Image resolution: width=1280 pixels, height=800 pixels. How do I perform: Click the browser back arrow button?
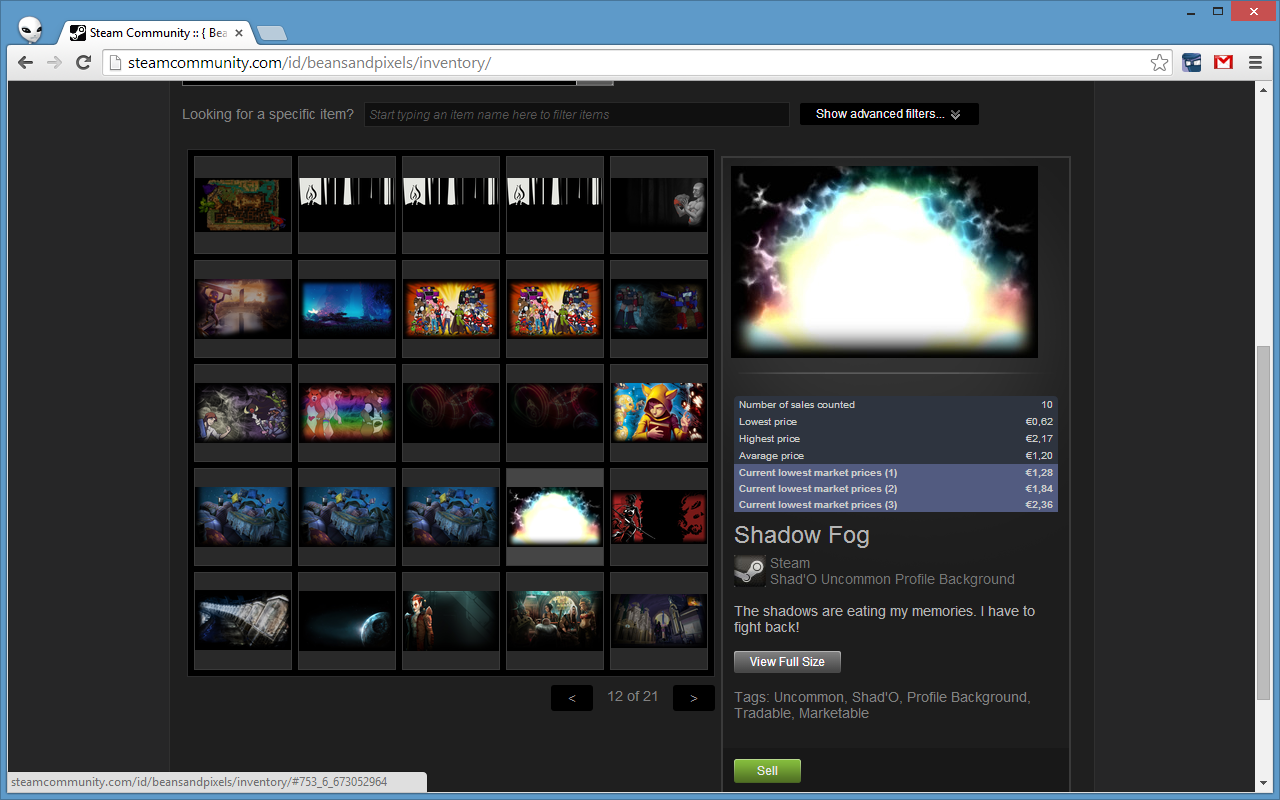26,63
